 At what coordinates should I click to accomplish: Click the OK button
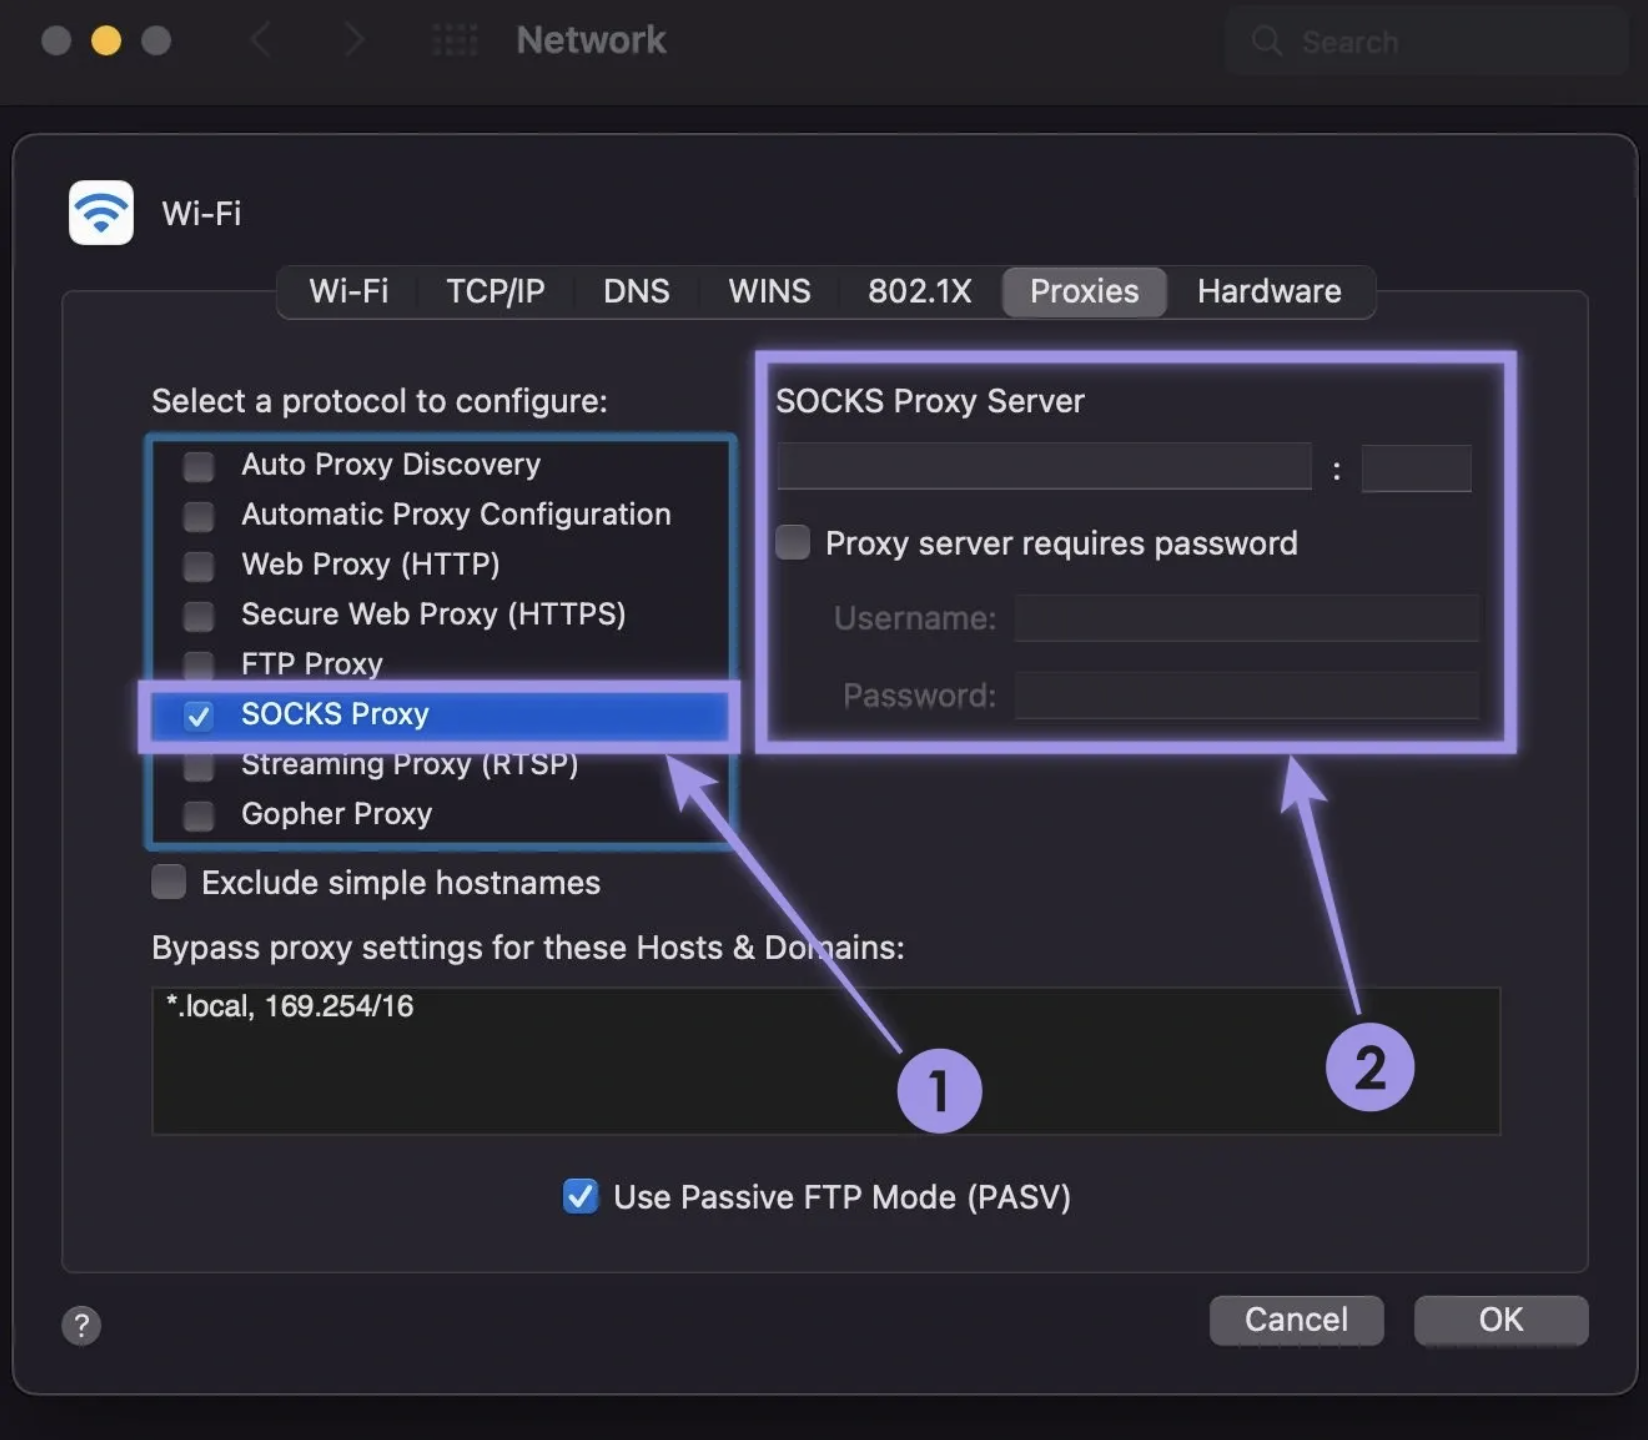(1500, 1320)
